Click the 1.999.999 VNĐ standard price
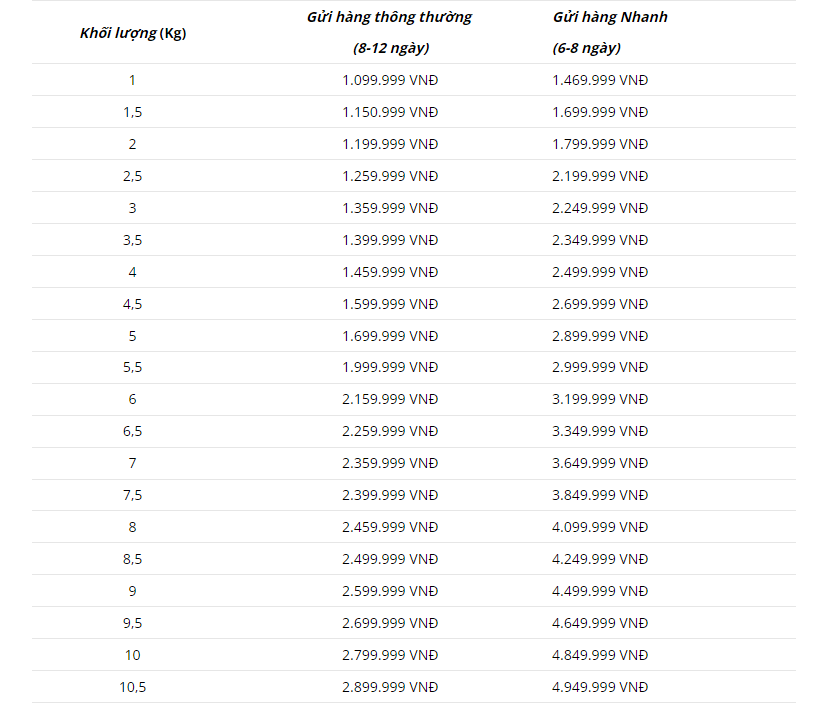Viewport: 821px width, 717px height. pyautogui.click(x=390, y=367)
